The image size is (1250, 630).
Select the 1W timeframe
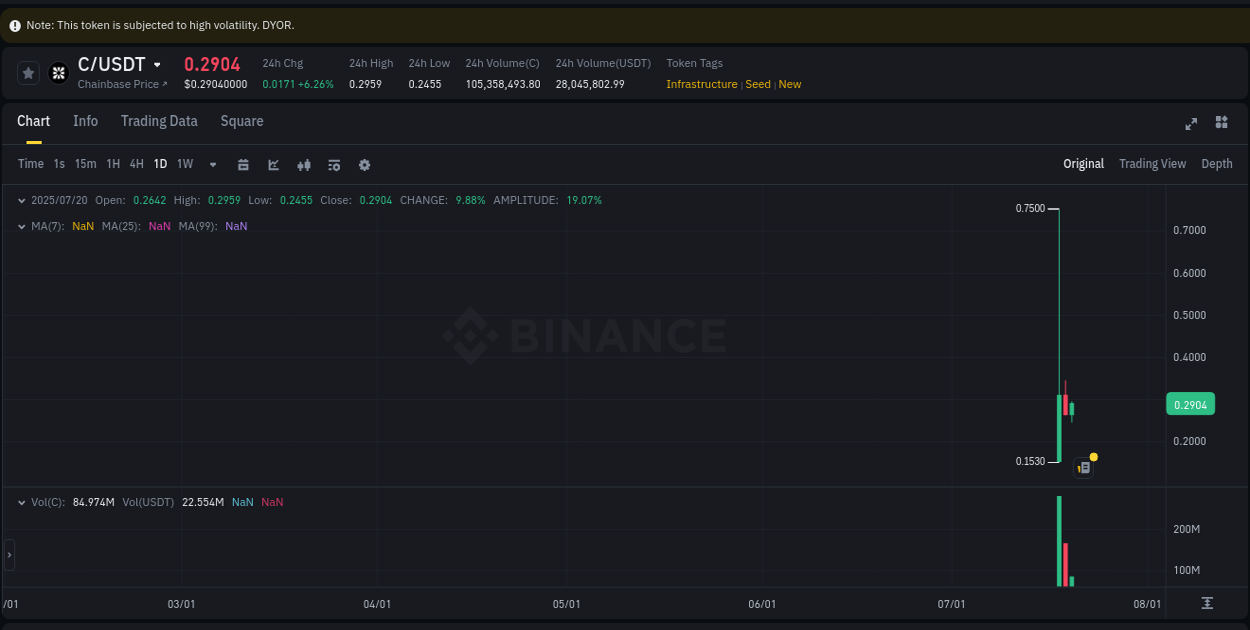184,164
